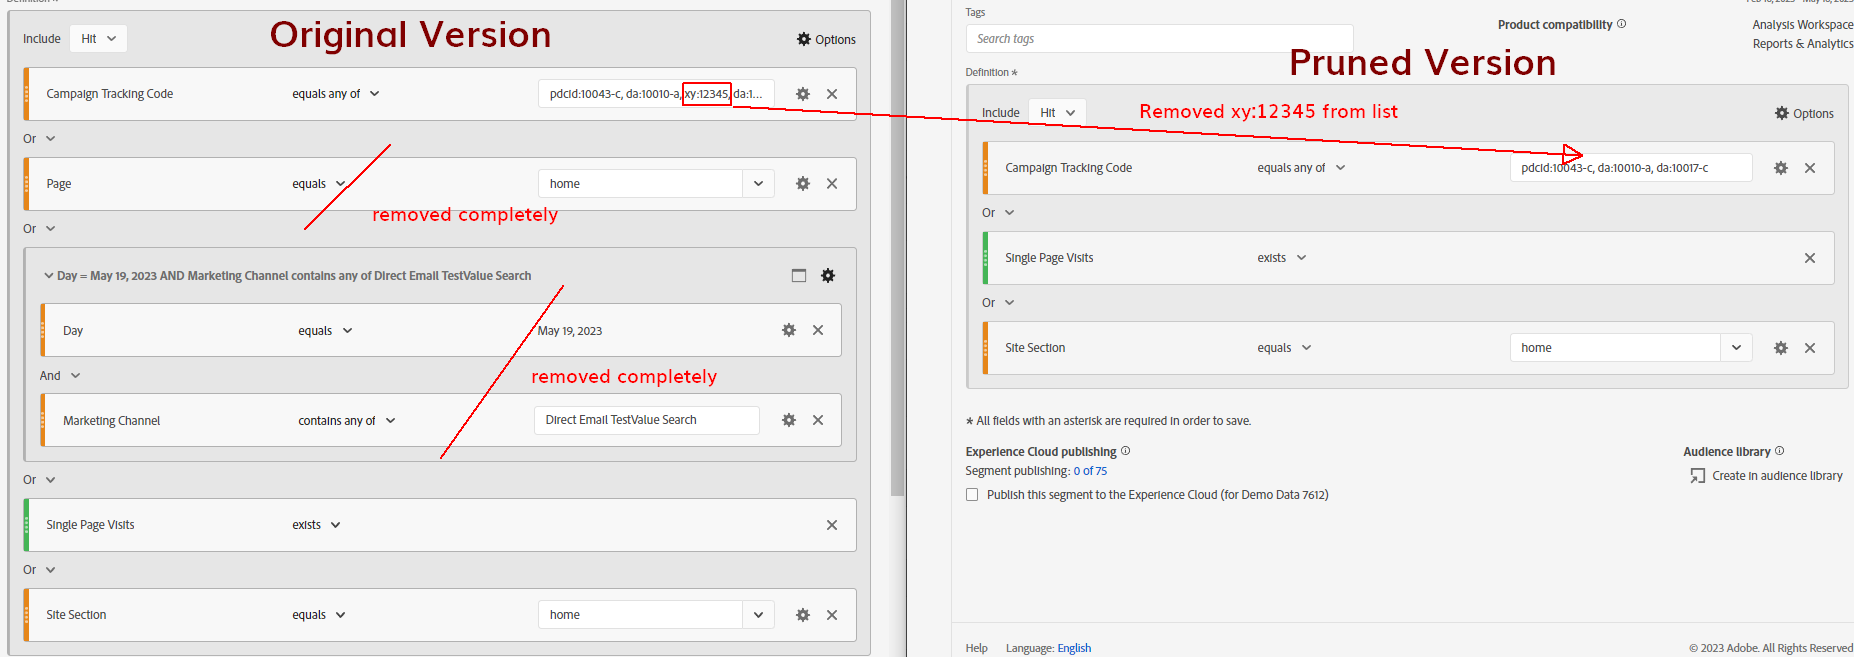This screenshot has width=1854, height=657.
Task: Delete the pruned Single Page Visits rule
Action: click(x=1809, y=258)
